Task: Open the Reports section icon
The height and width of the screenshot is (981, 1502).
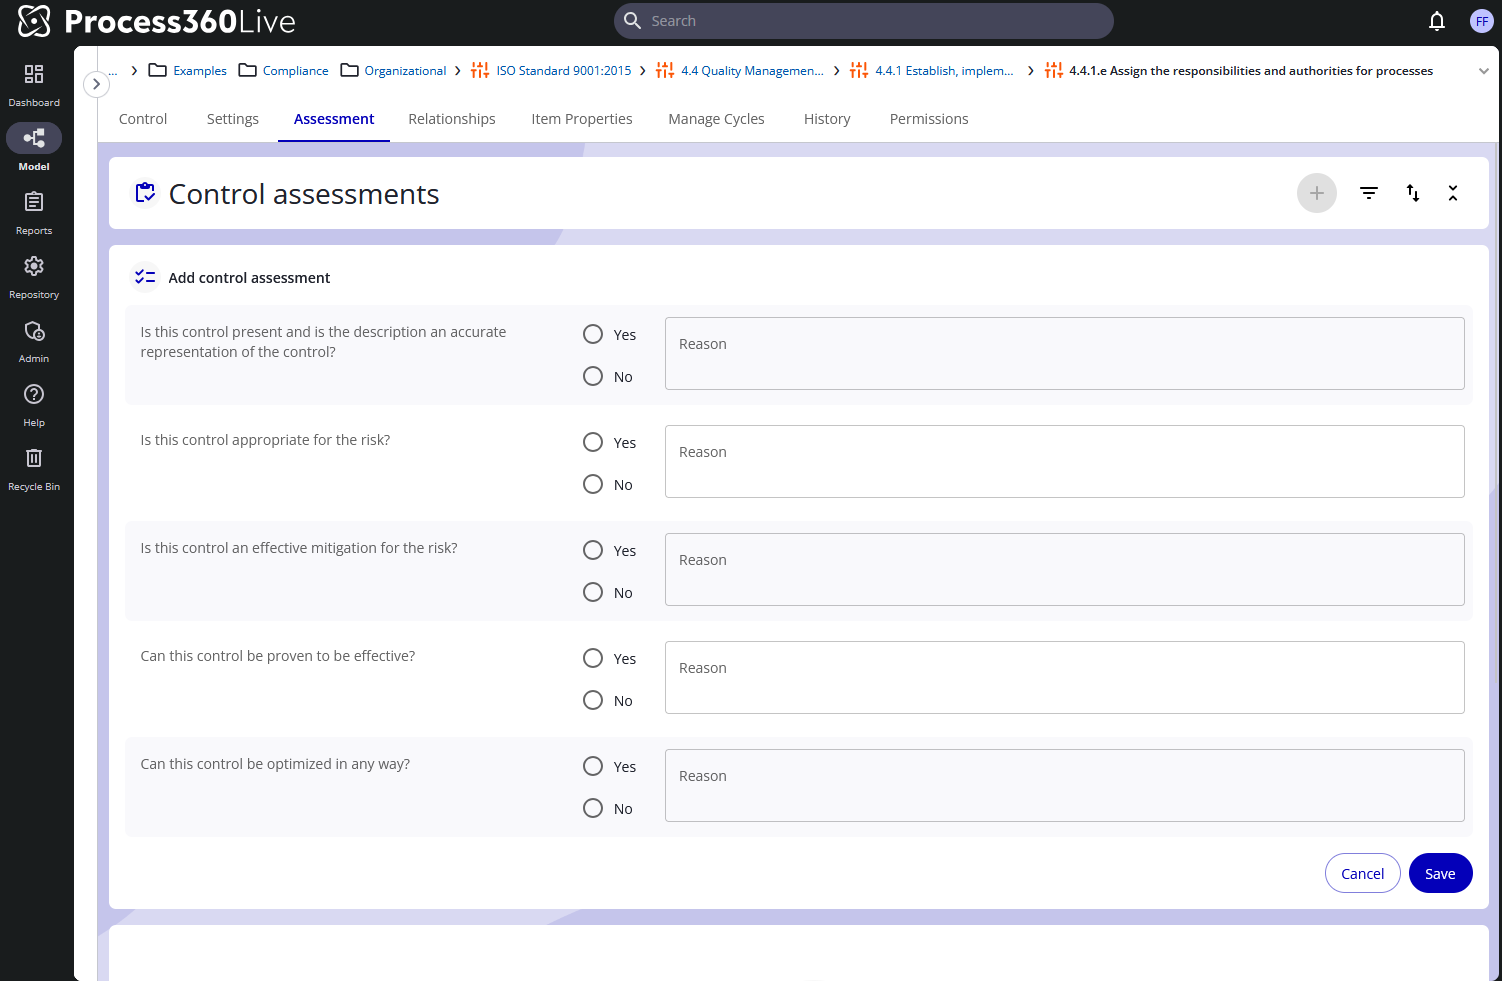Action: coord(34,202)
